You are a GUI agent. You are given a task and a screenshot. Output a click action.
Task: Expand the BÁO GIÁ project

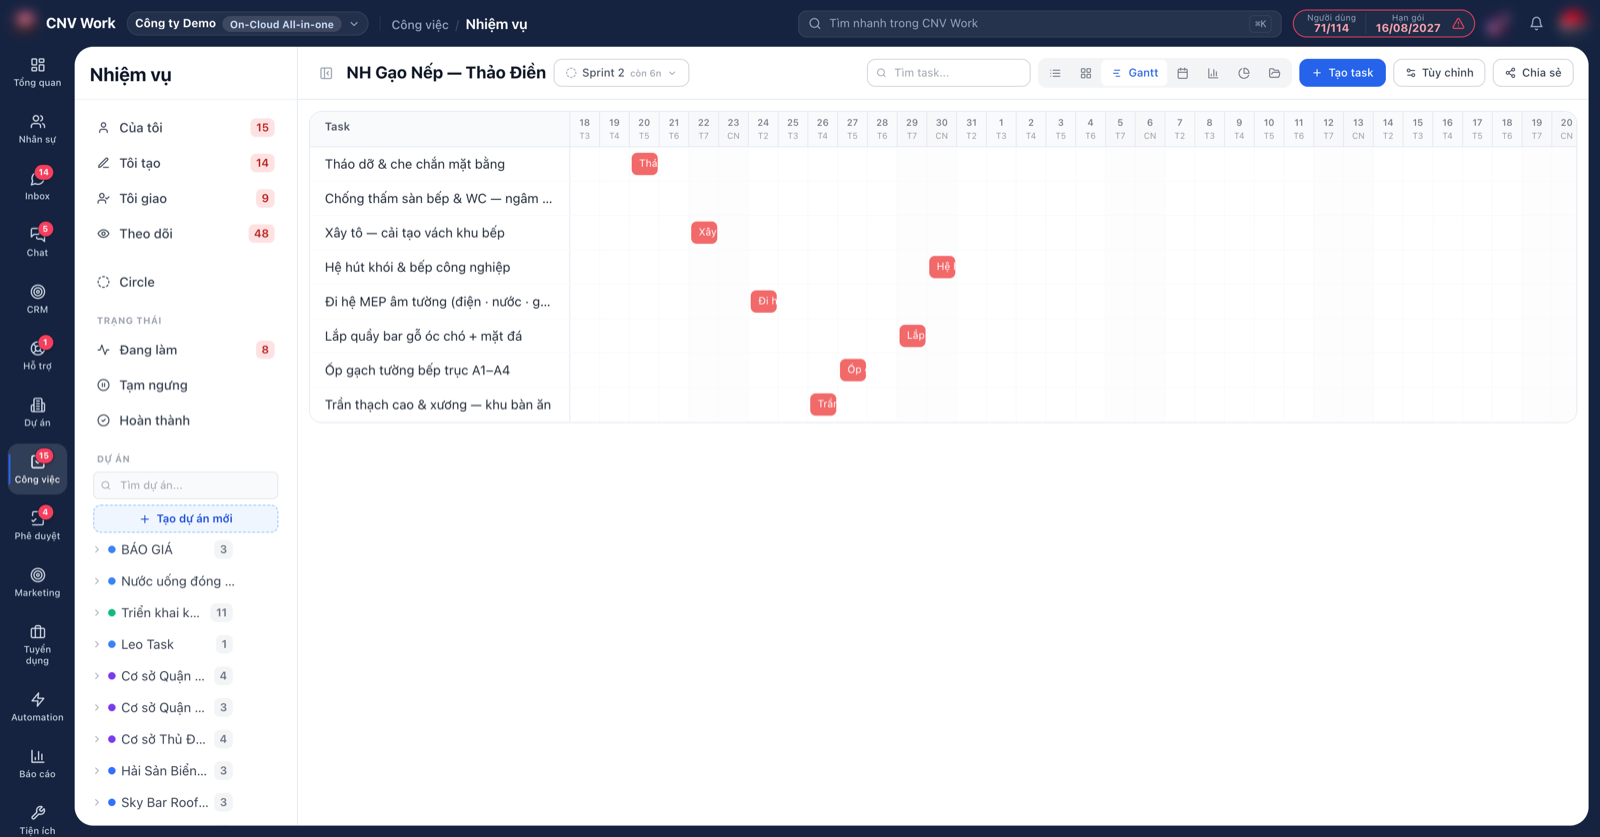(x=97, y=550)
